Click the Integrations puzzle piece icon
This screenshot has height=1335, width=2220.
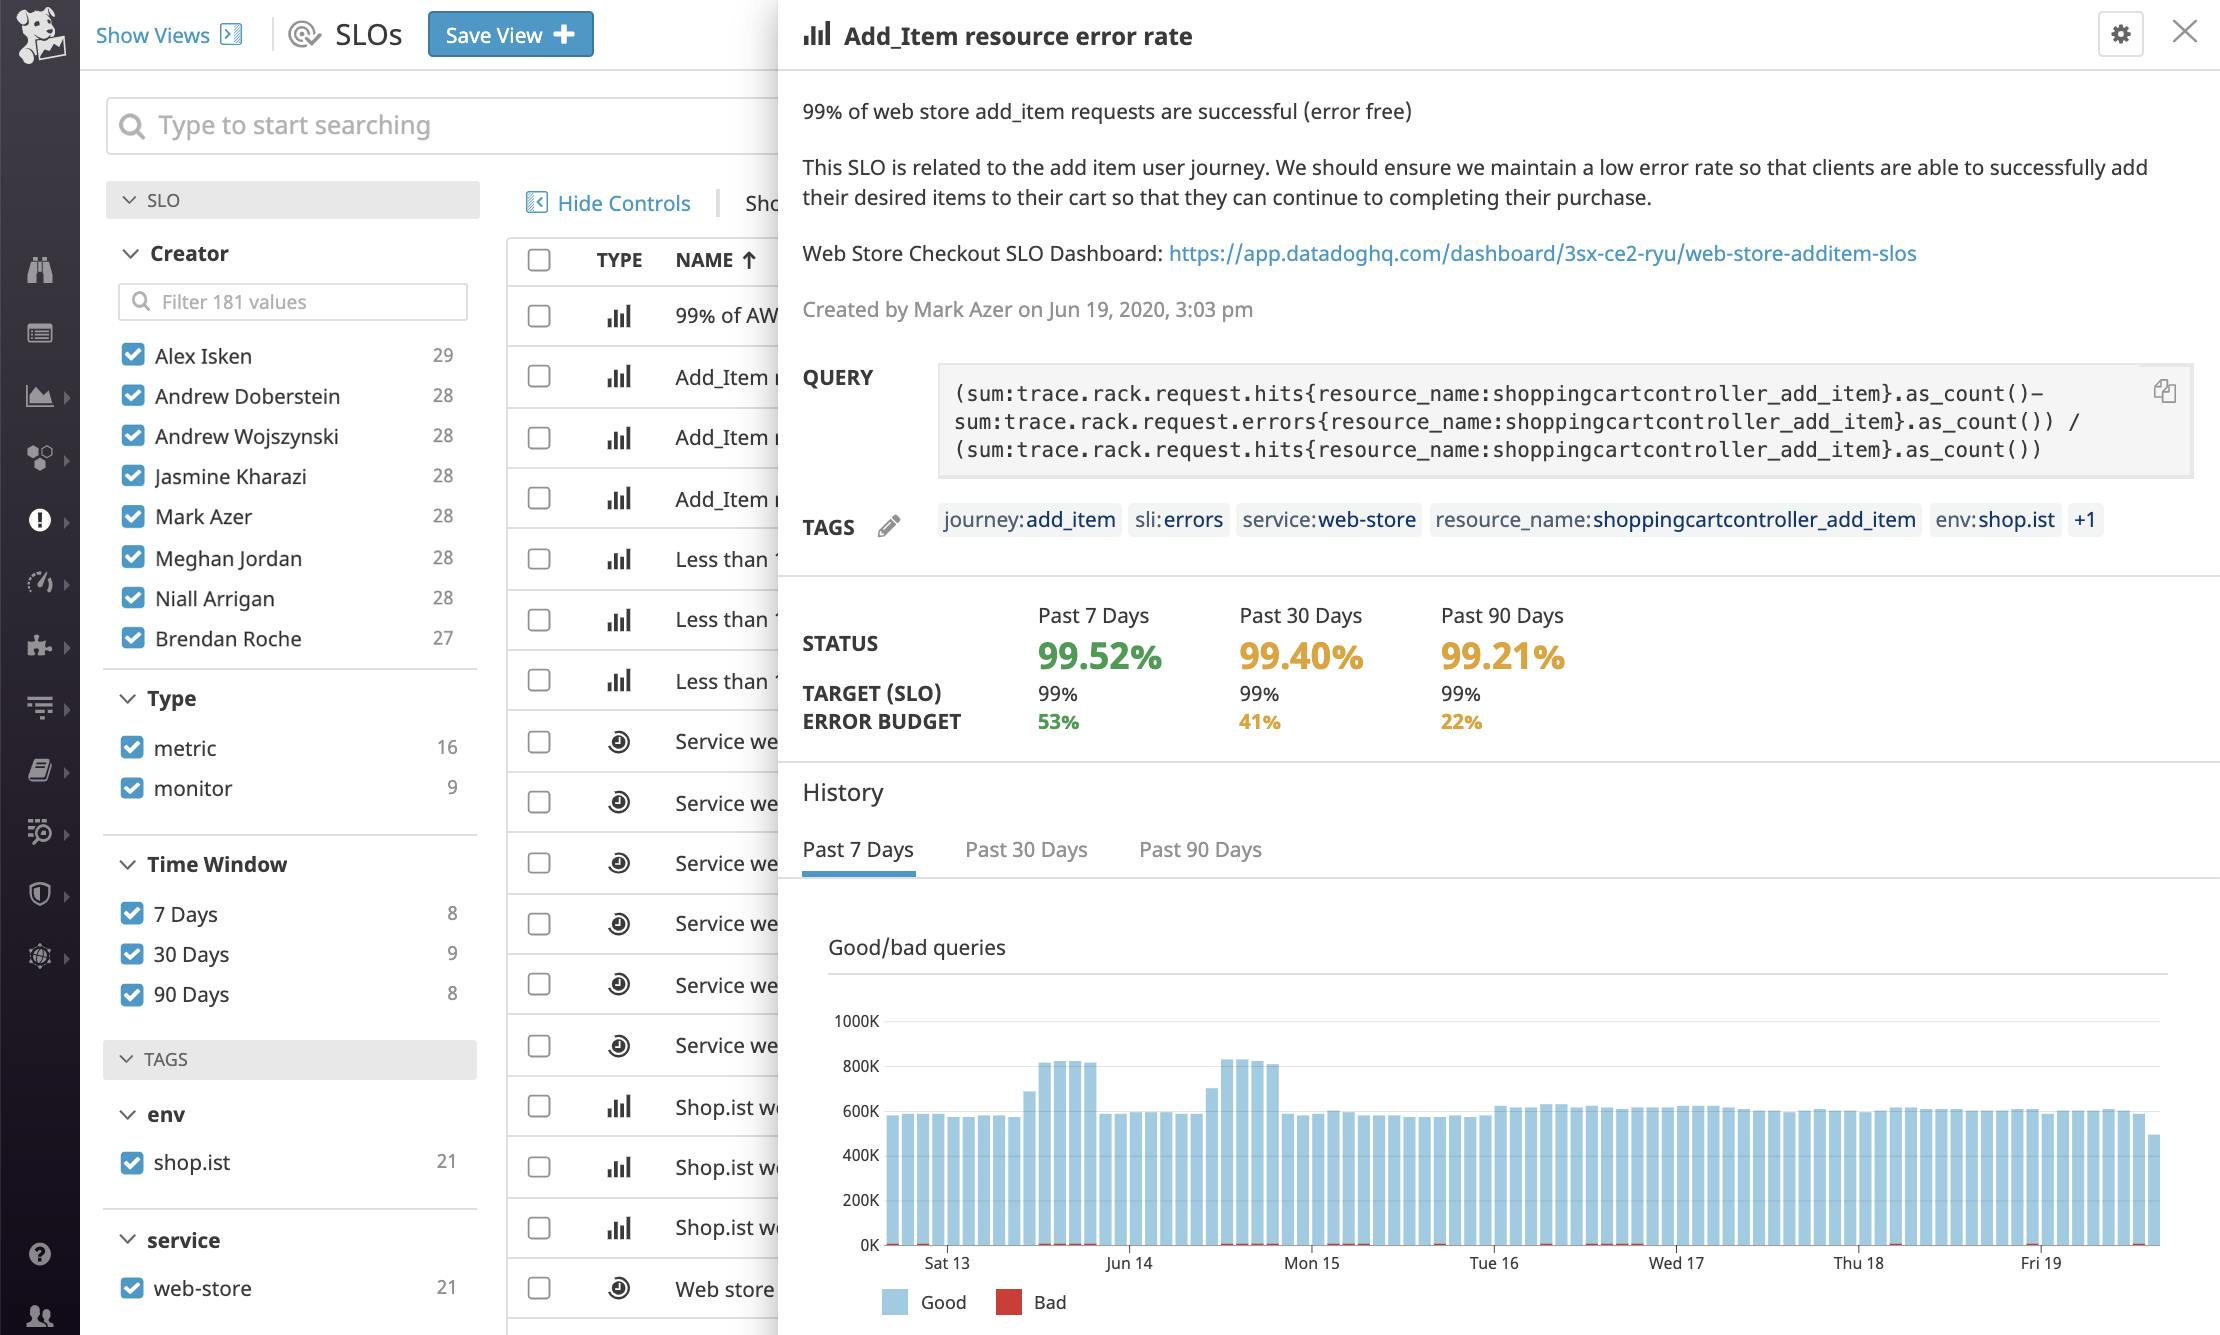click(40, 646)
